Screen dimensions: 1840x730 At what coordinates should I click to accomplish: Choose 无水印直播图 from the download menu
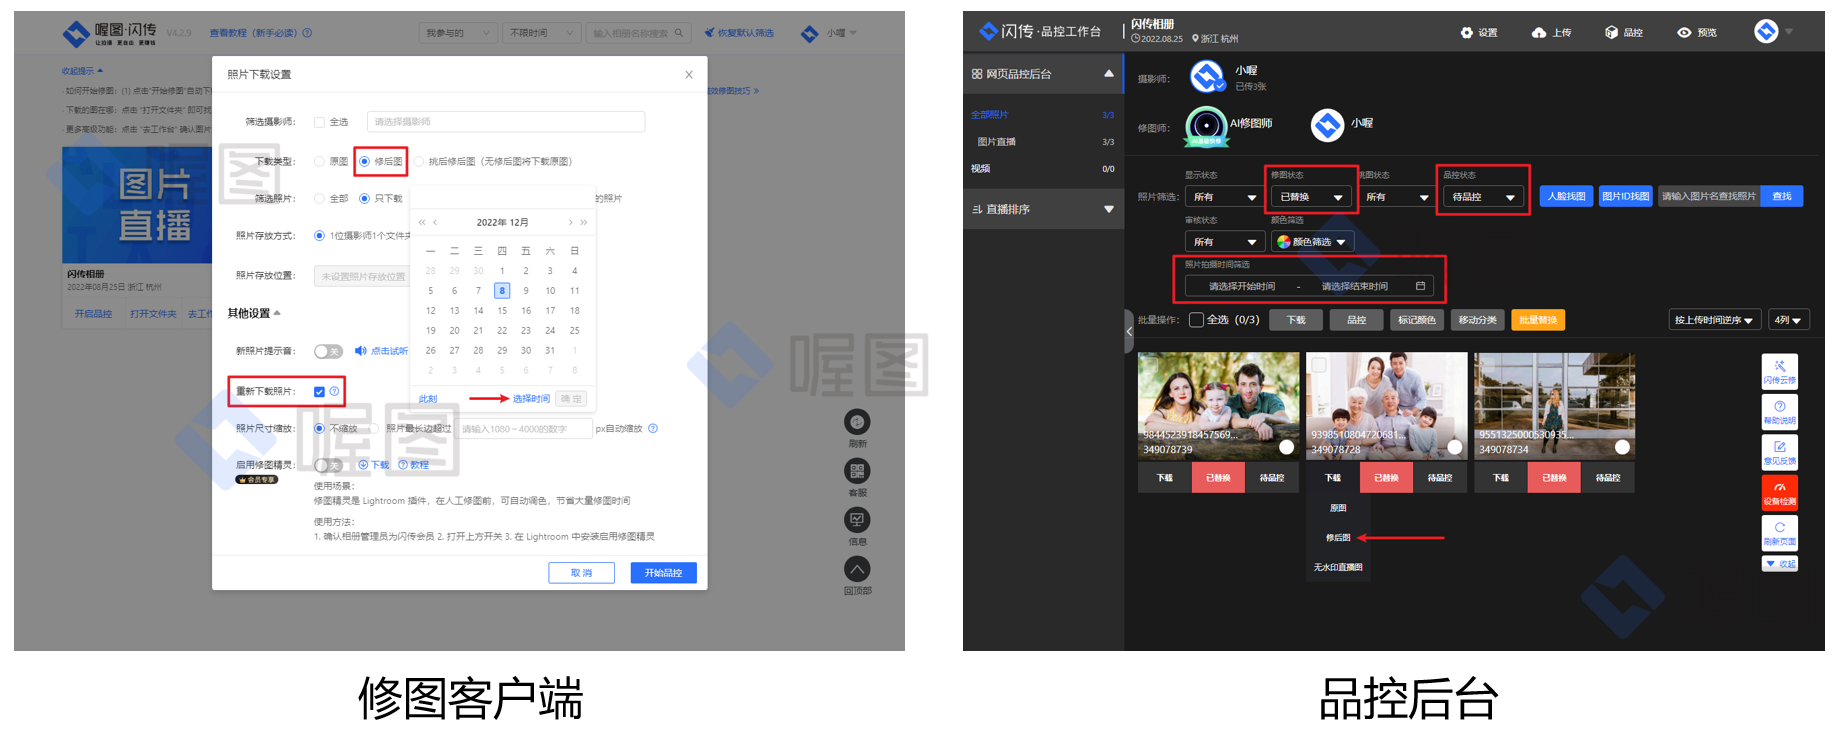point(1338,567)
